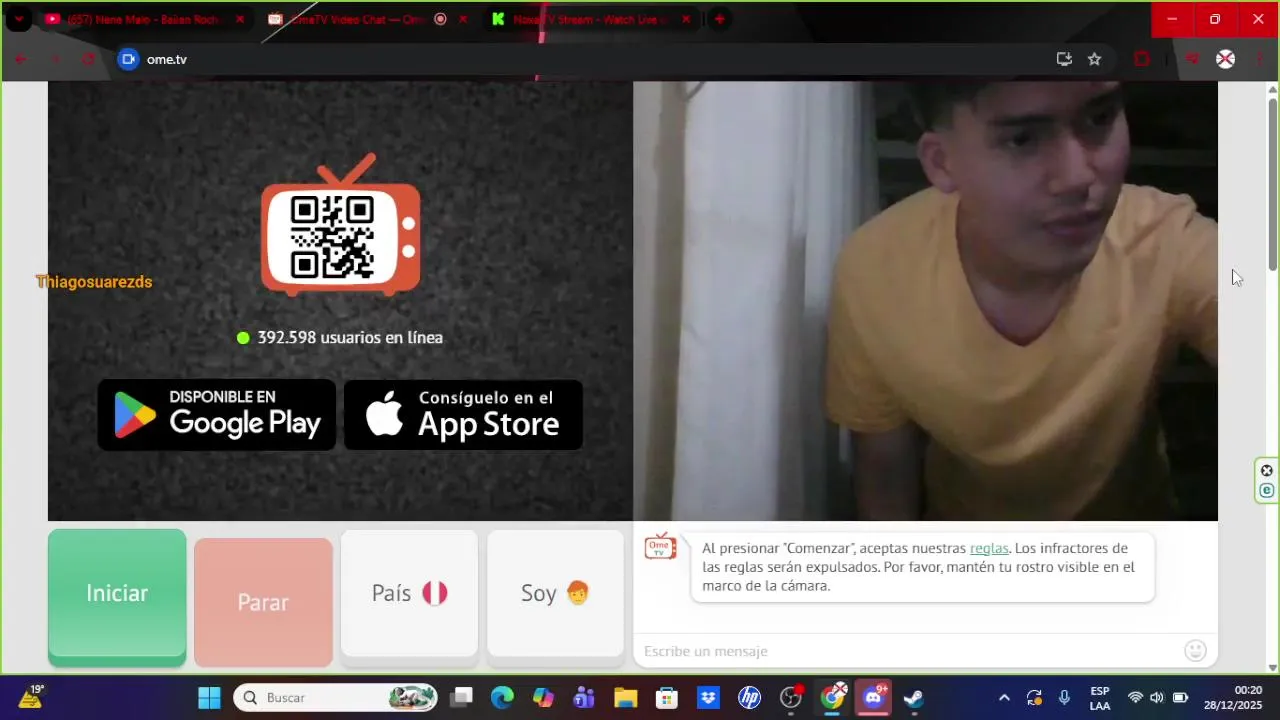Open the browser profile avatar
Screen dimensions: 1280x720
(x=1225, y=59)
